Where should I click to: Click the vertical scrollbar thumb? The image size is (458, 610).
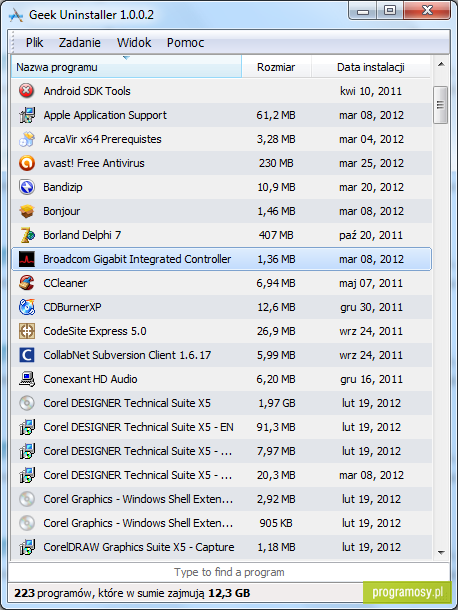[x=440, y=105]
